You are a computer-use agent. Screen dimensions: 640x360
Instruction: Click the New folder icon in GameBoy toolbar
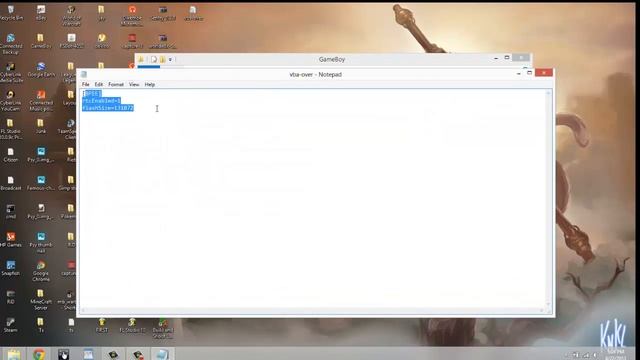(162, 60)
